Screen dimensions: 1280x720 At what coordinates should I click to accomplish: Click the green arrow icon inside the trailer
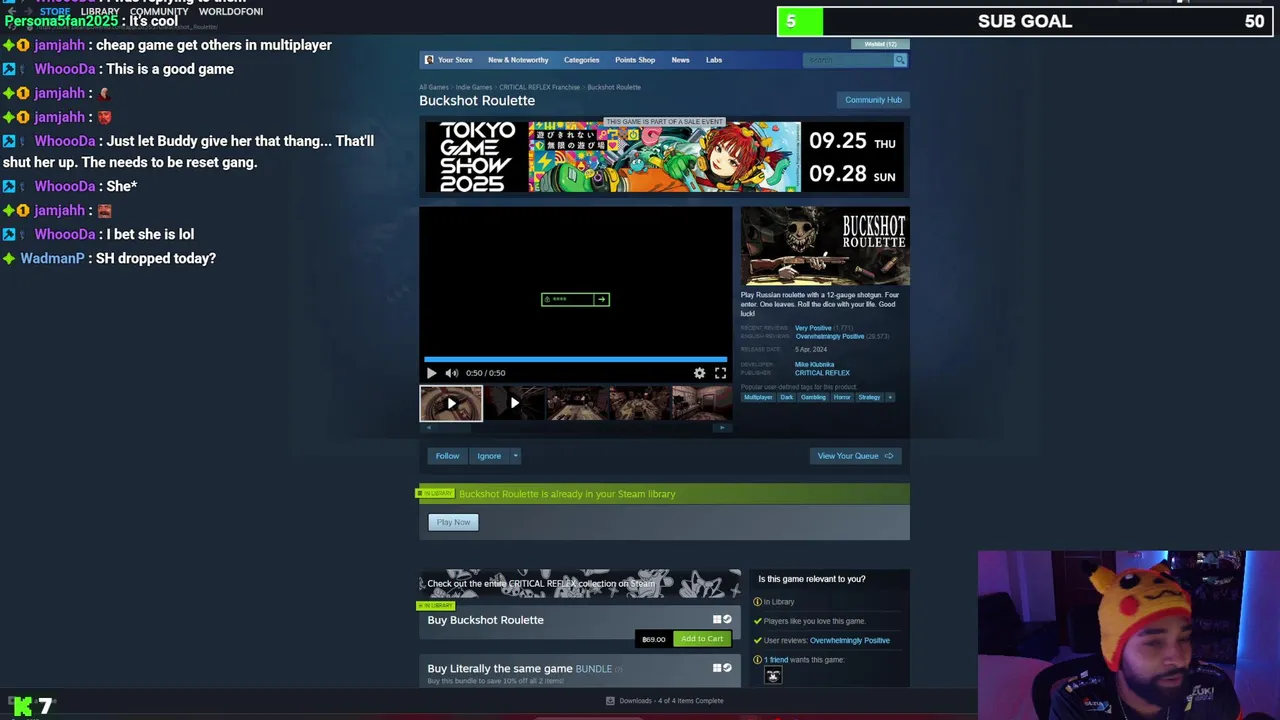(601, 299)
